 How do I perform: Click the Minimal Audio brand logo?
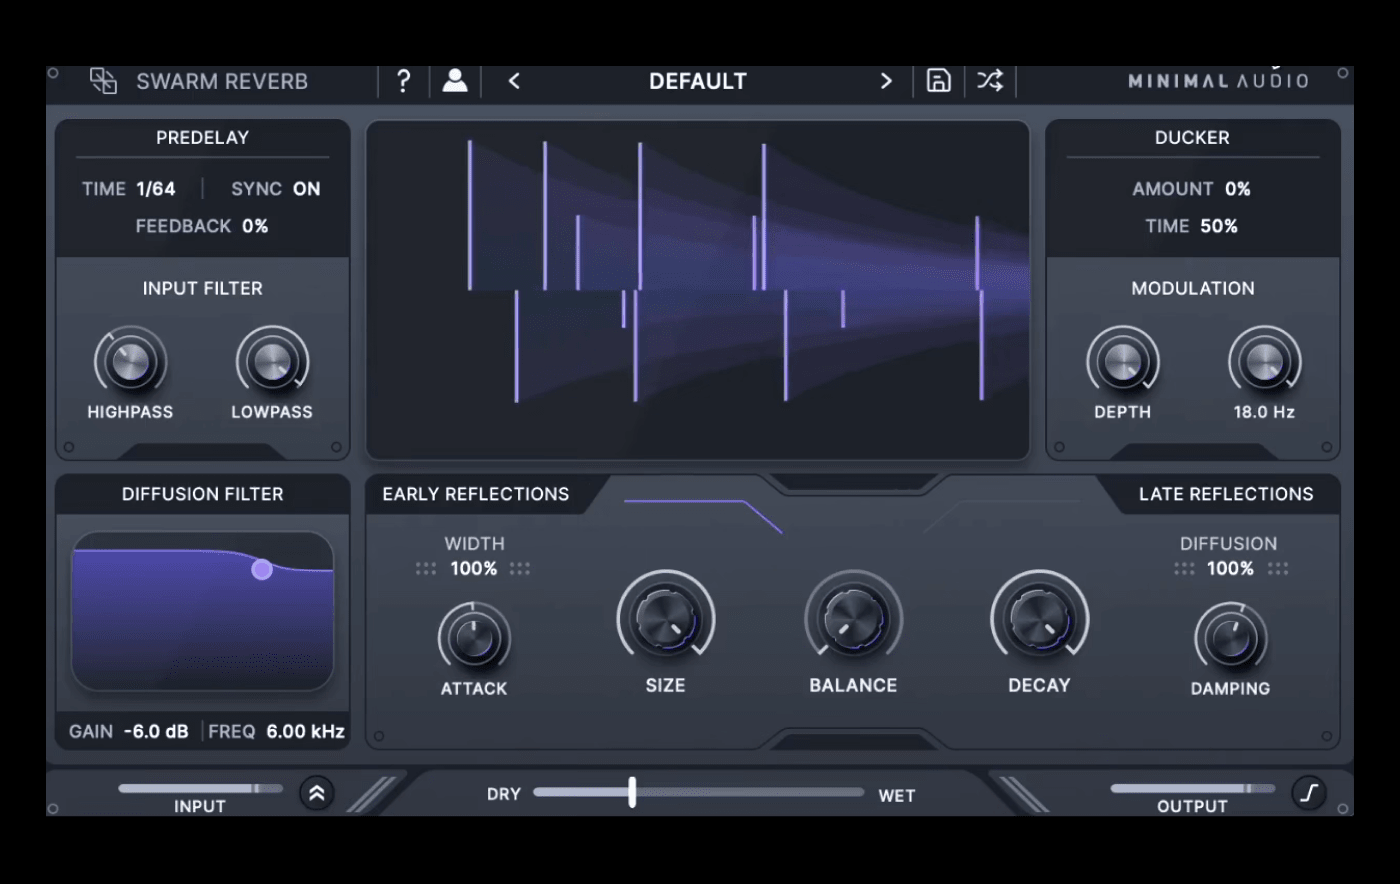click(1218, 81)
